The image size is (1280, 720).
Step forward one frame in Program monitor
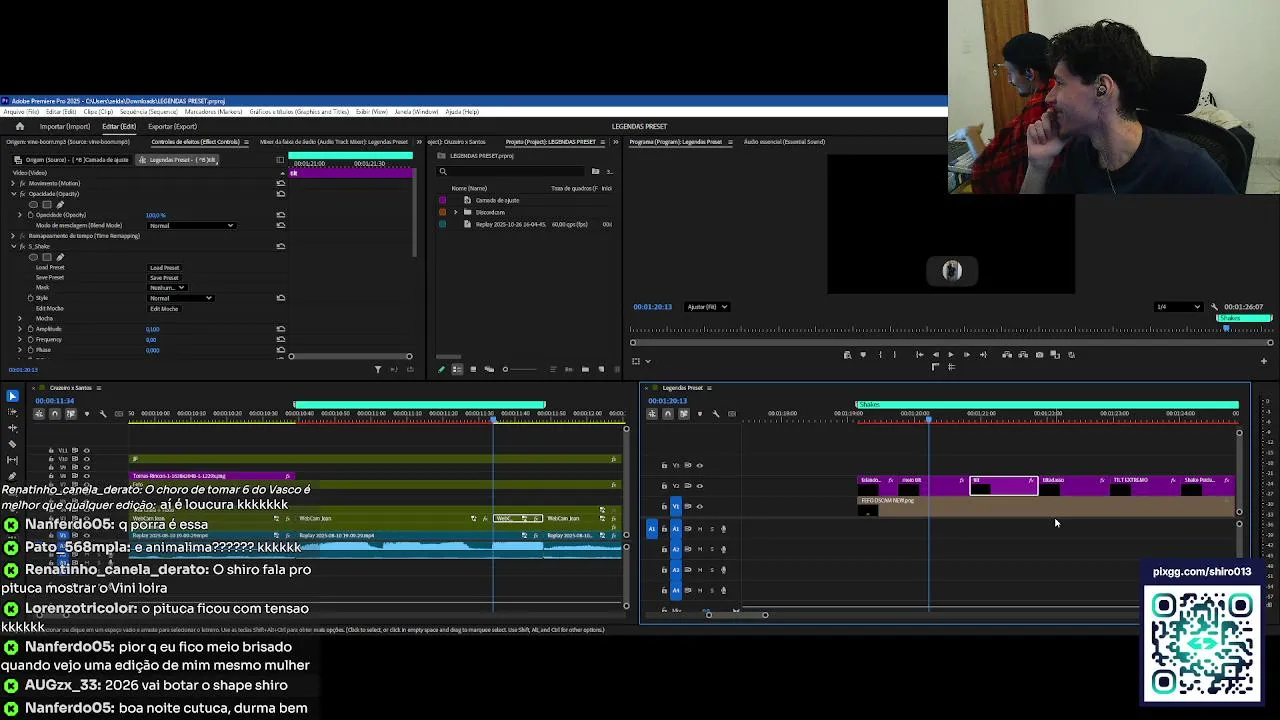pos(967,354)
